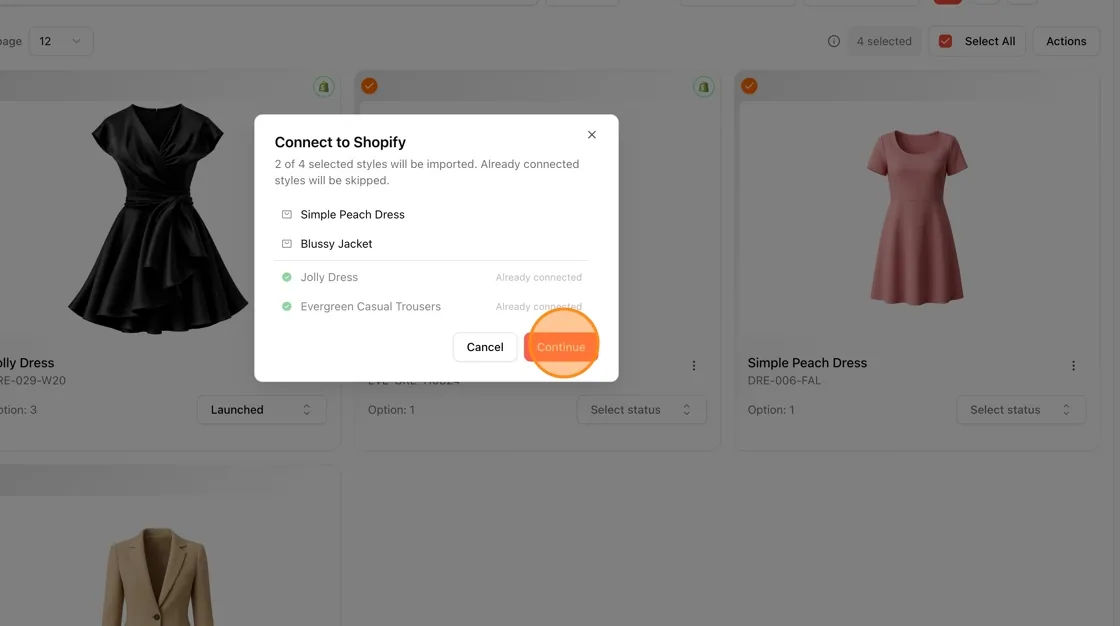Deselect orange checkbox on card behind dialog

coord(369,86)
